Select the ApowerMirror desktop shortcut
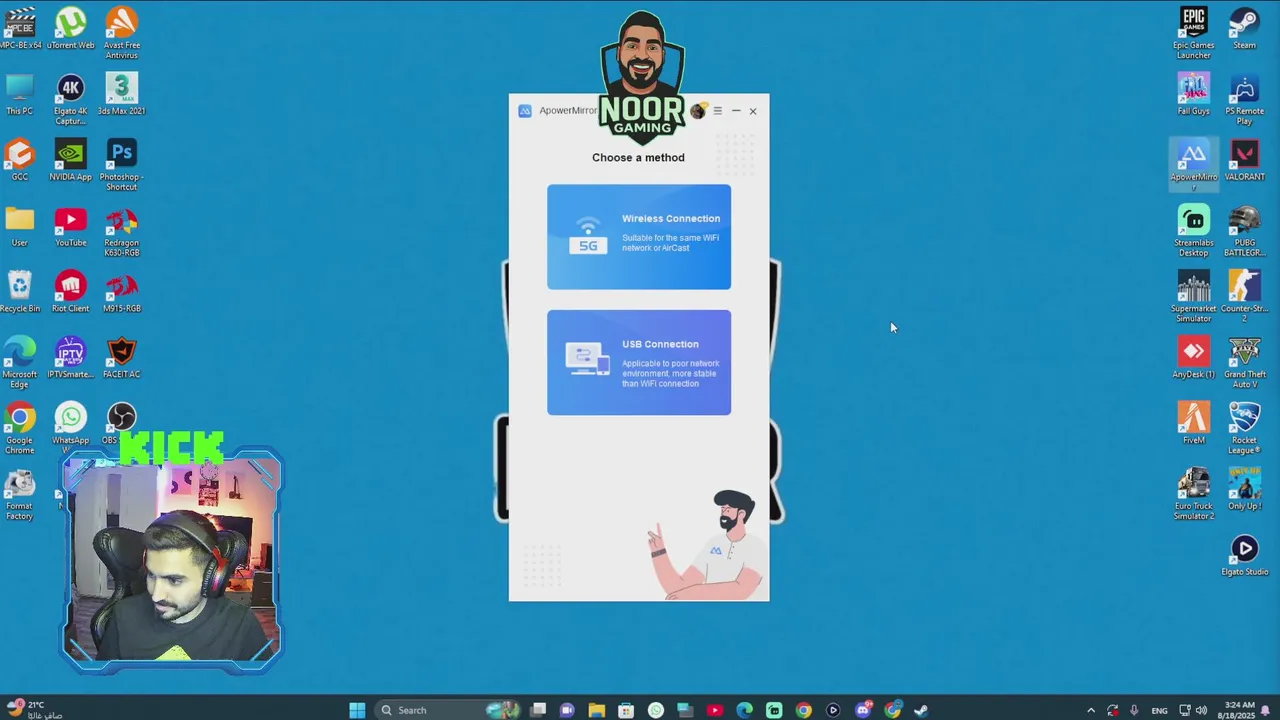1280x720 pixels. click(x=1193, y=164)
